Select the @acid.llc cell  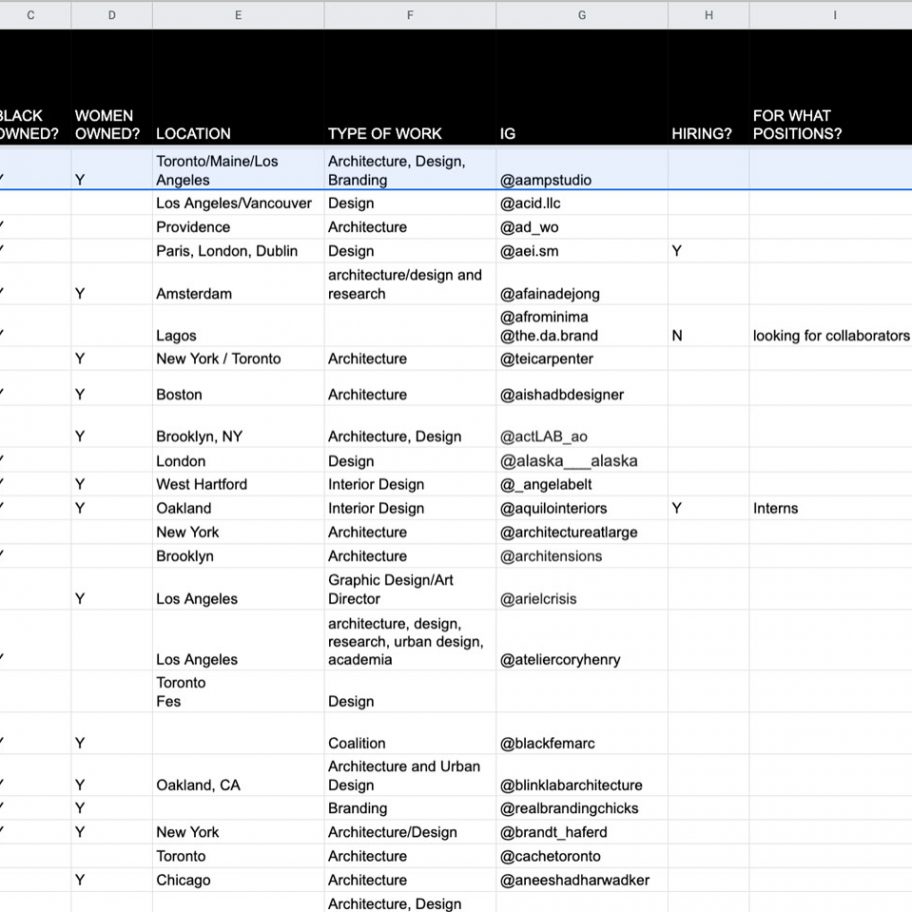click(x=582, y=203)
